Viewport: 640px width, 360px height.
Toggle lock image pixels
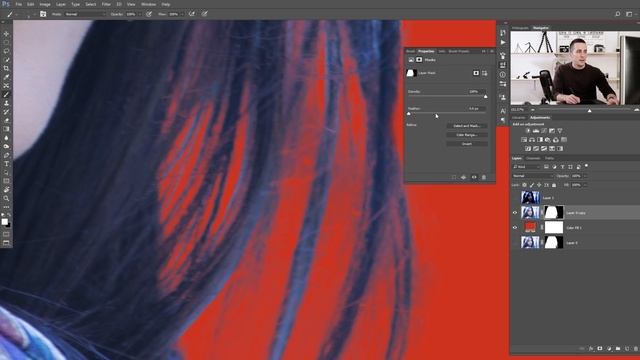532,185
